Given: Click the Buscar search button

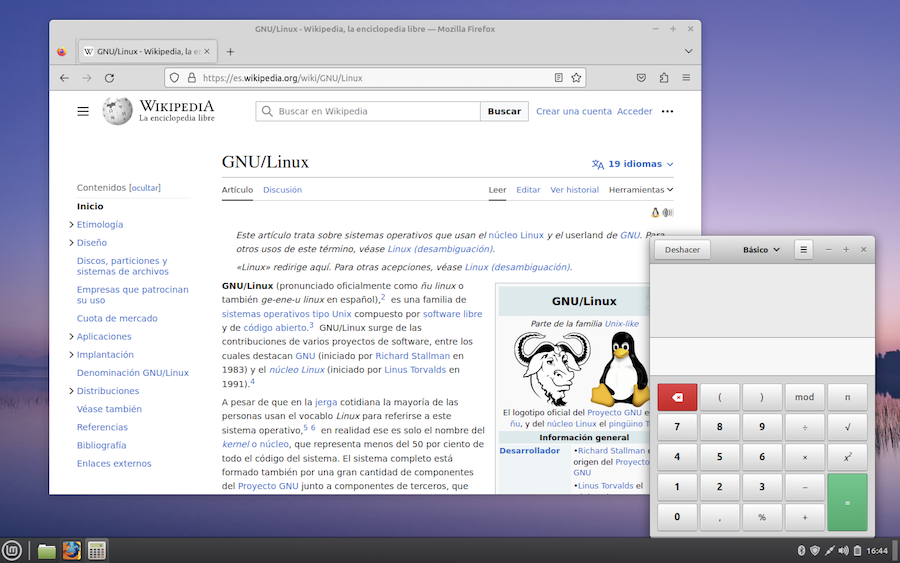Looking at the screenshot, I should 504,112.
